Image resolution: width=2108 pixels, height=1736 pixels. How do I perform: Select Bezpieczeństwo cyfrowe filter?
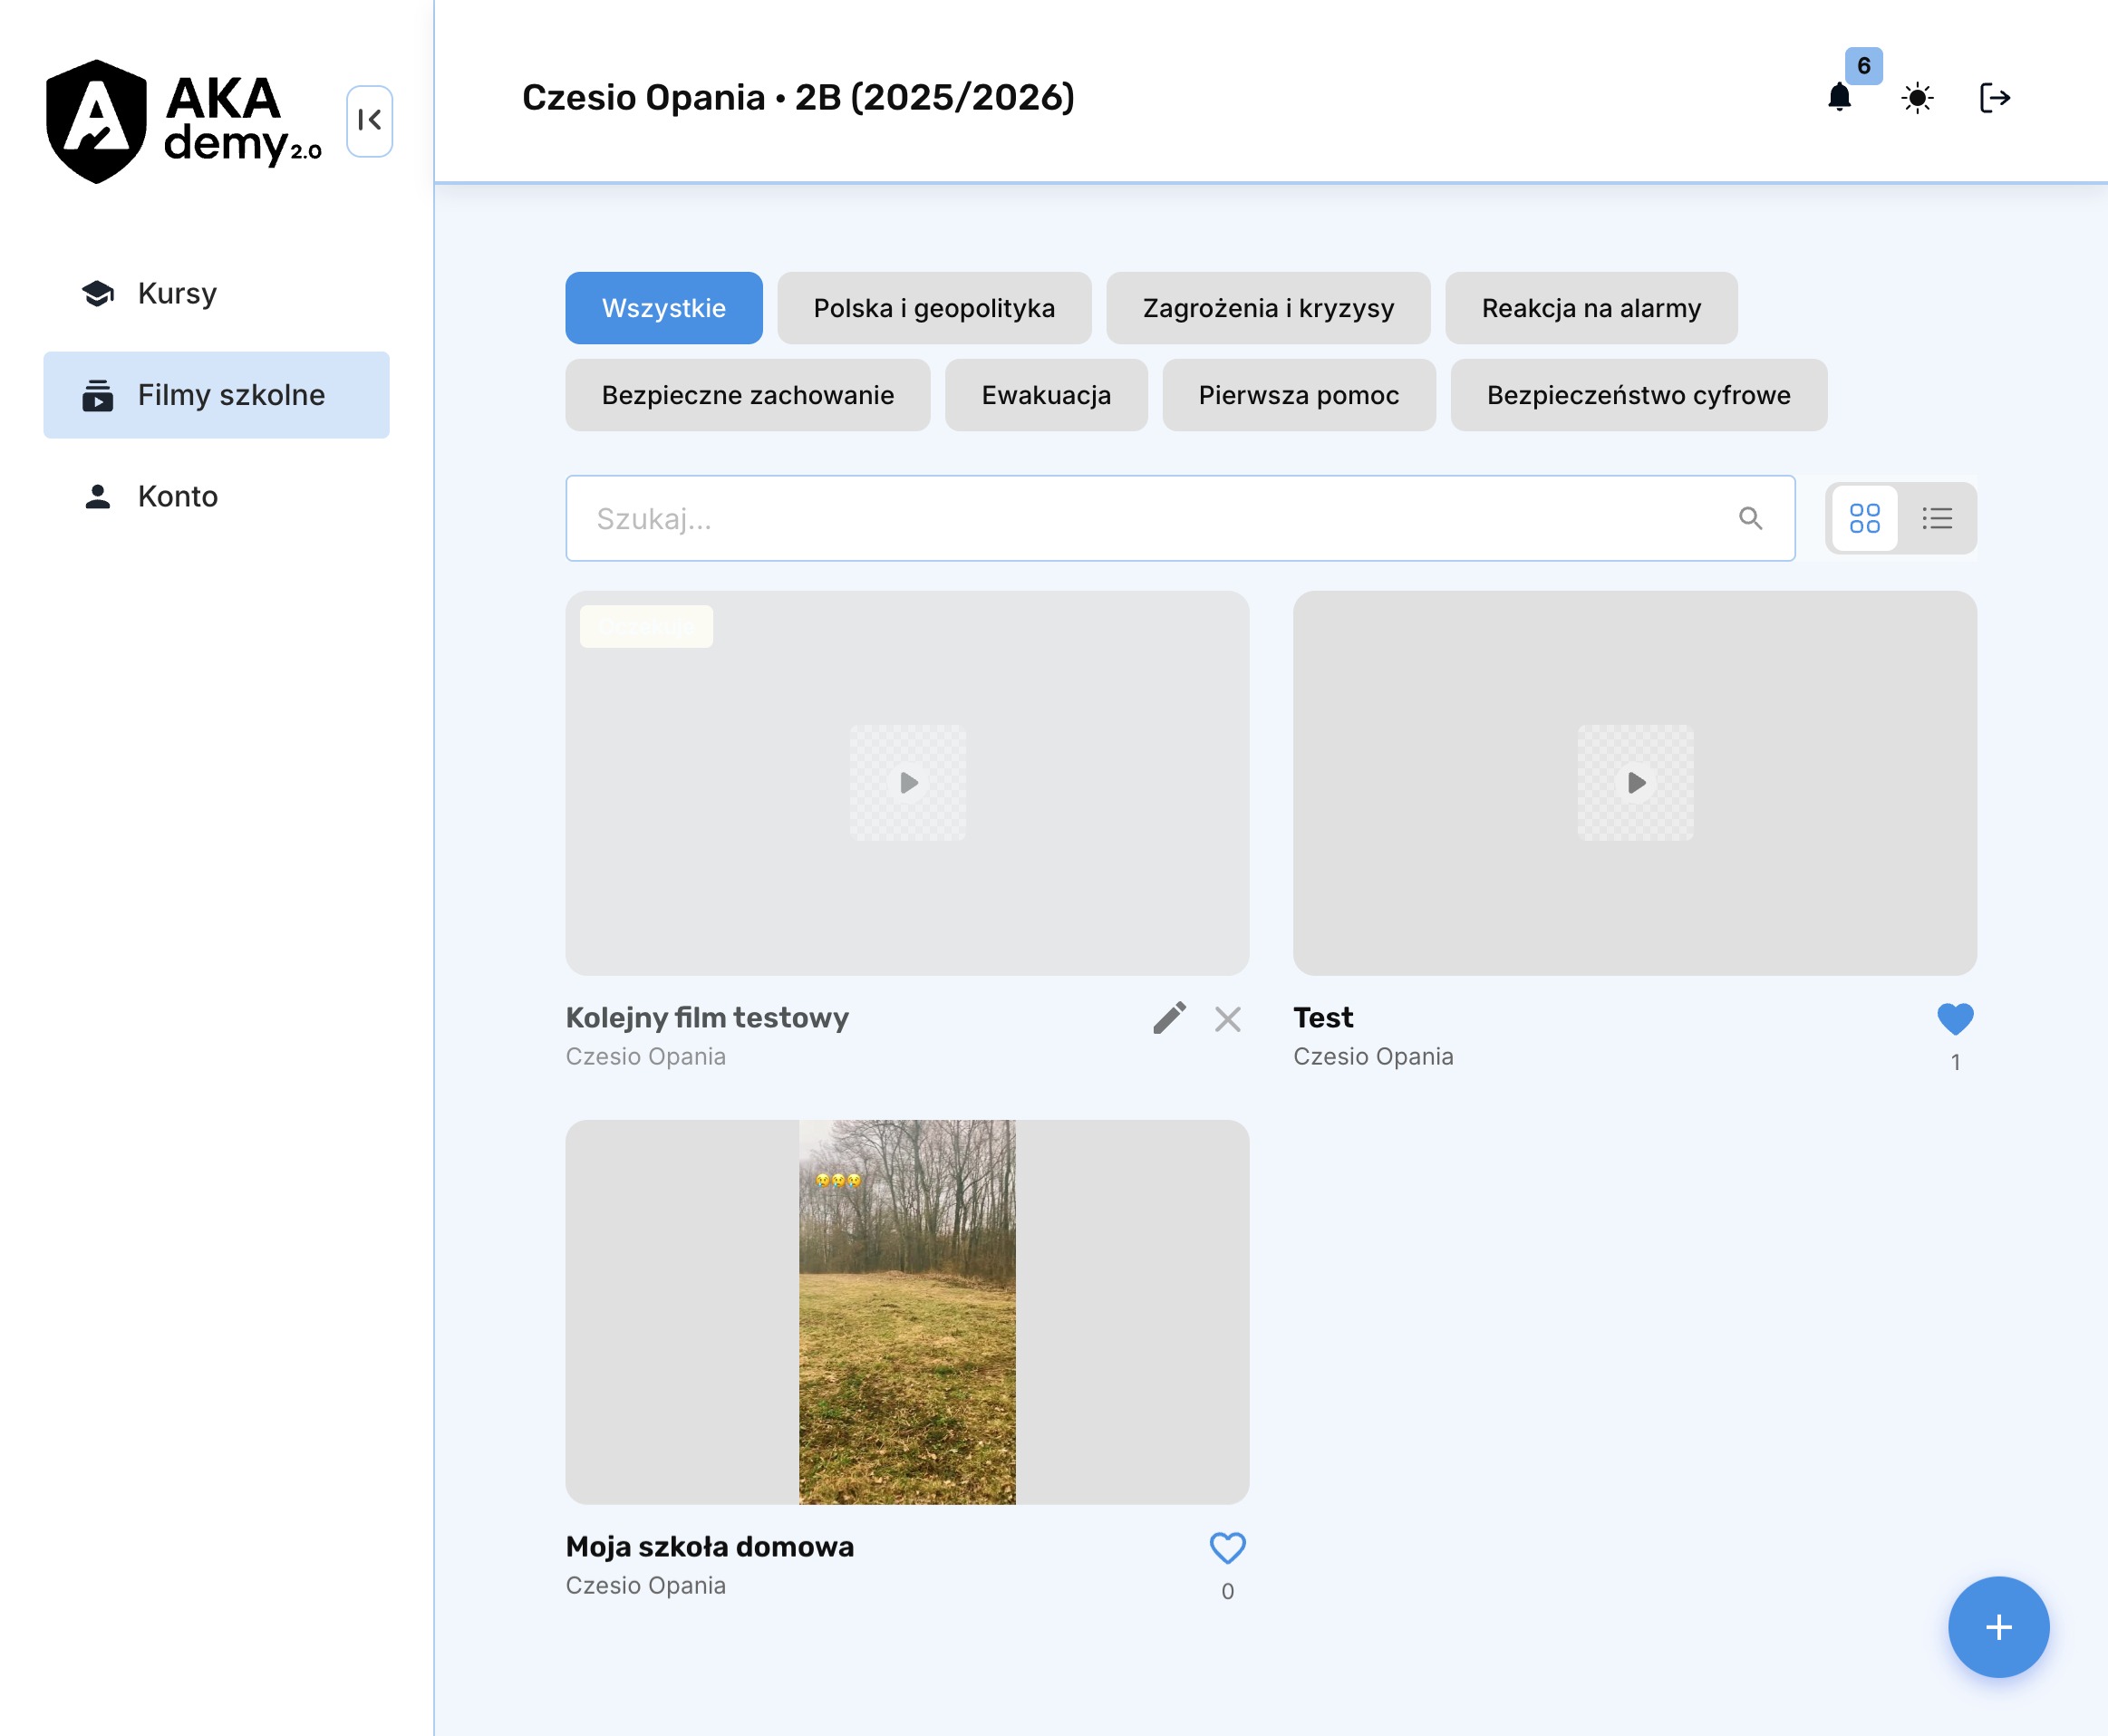click(1638, 395)
